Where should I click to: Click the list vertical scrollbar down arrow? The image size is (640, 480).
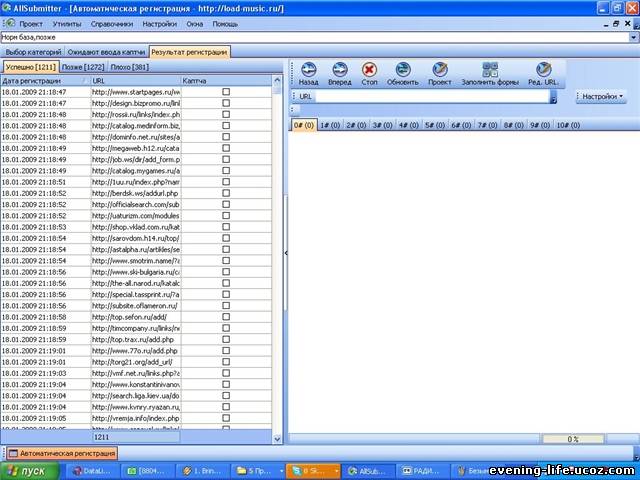277,439
